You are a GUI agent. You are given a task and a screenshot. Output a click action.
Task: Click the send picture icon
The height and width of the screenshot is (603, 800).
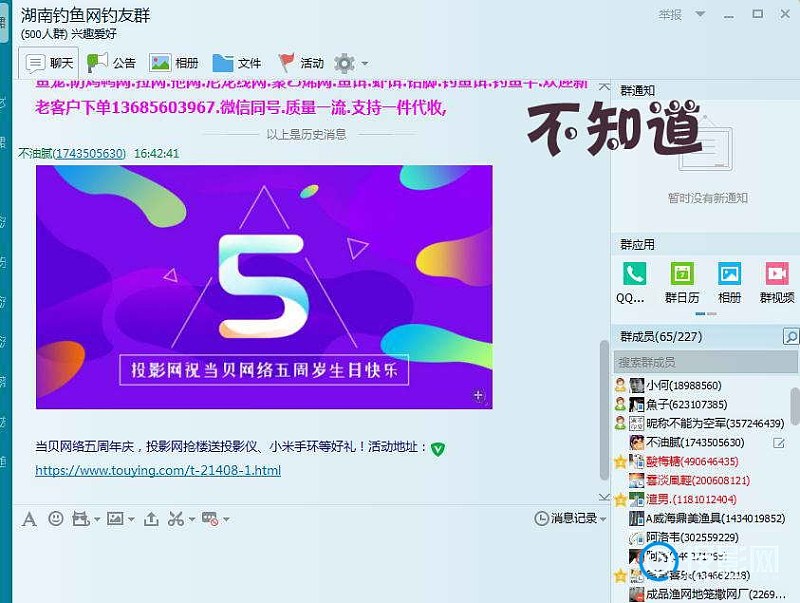[115, 519]
